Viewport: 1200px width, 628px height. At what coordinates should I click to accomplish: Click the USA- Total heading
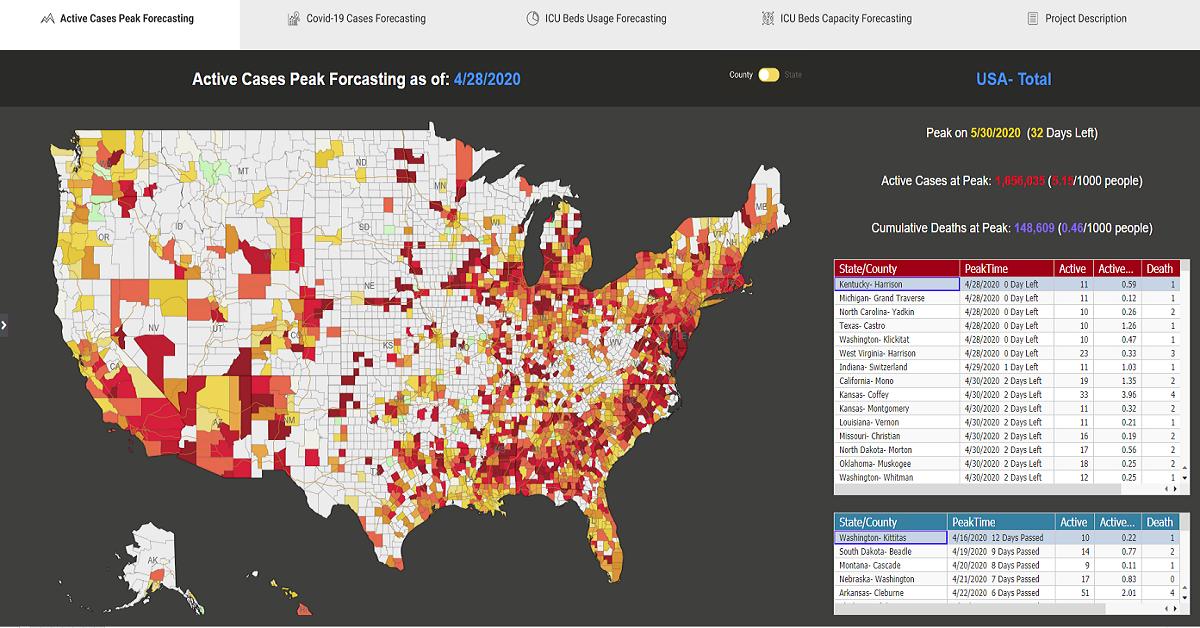click(1014, 78)
